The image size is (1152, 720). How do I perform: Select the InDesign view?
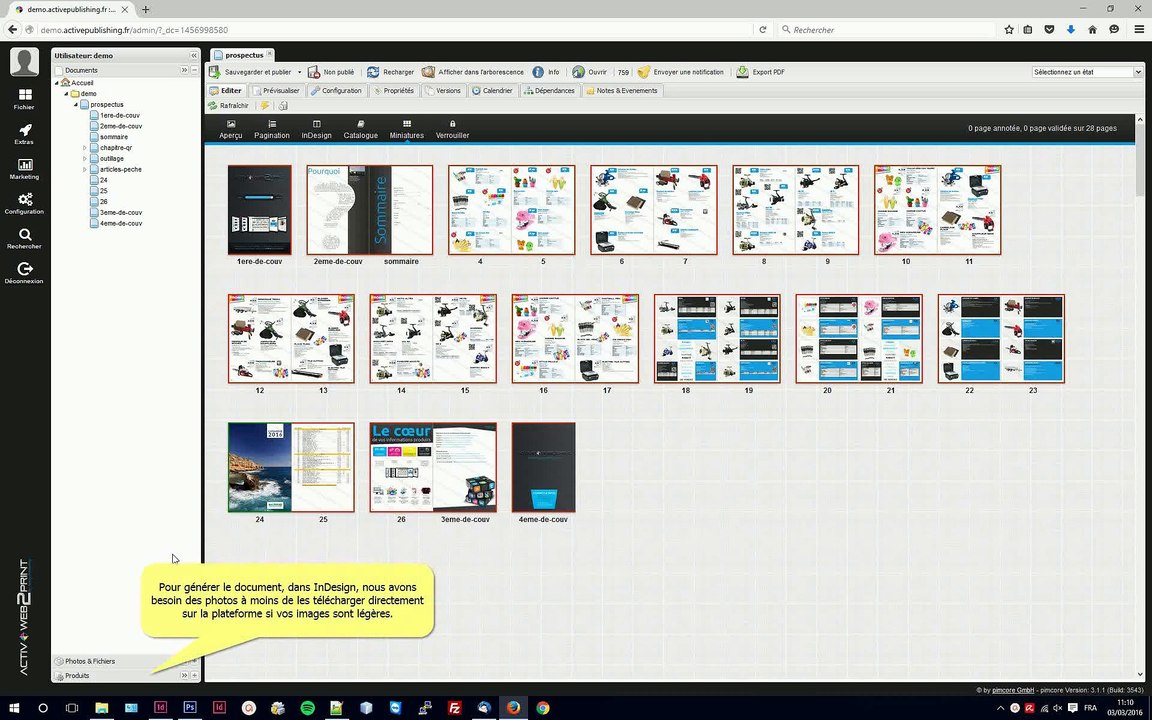coord(317,129)
